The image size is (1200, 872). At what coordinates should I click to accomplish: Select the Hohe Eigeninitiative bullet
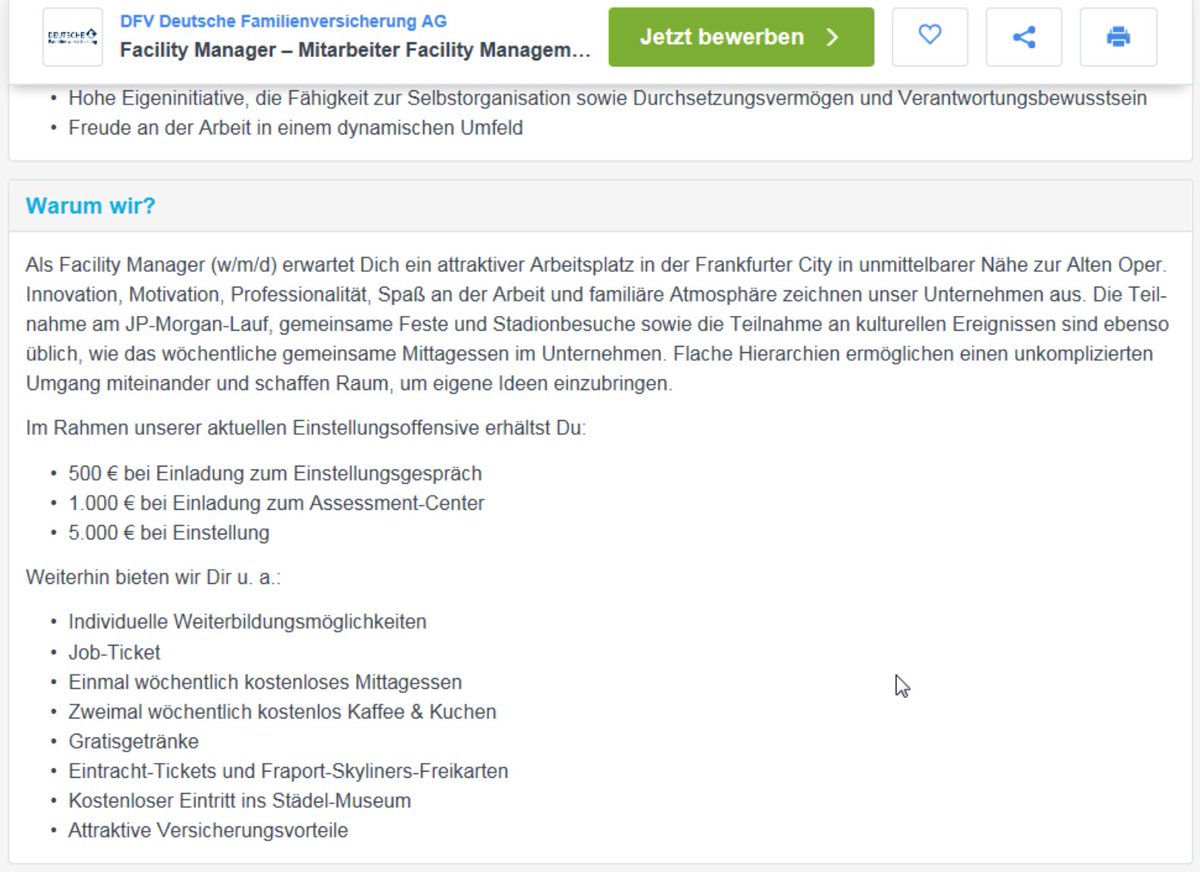[x=607, y=99]
